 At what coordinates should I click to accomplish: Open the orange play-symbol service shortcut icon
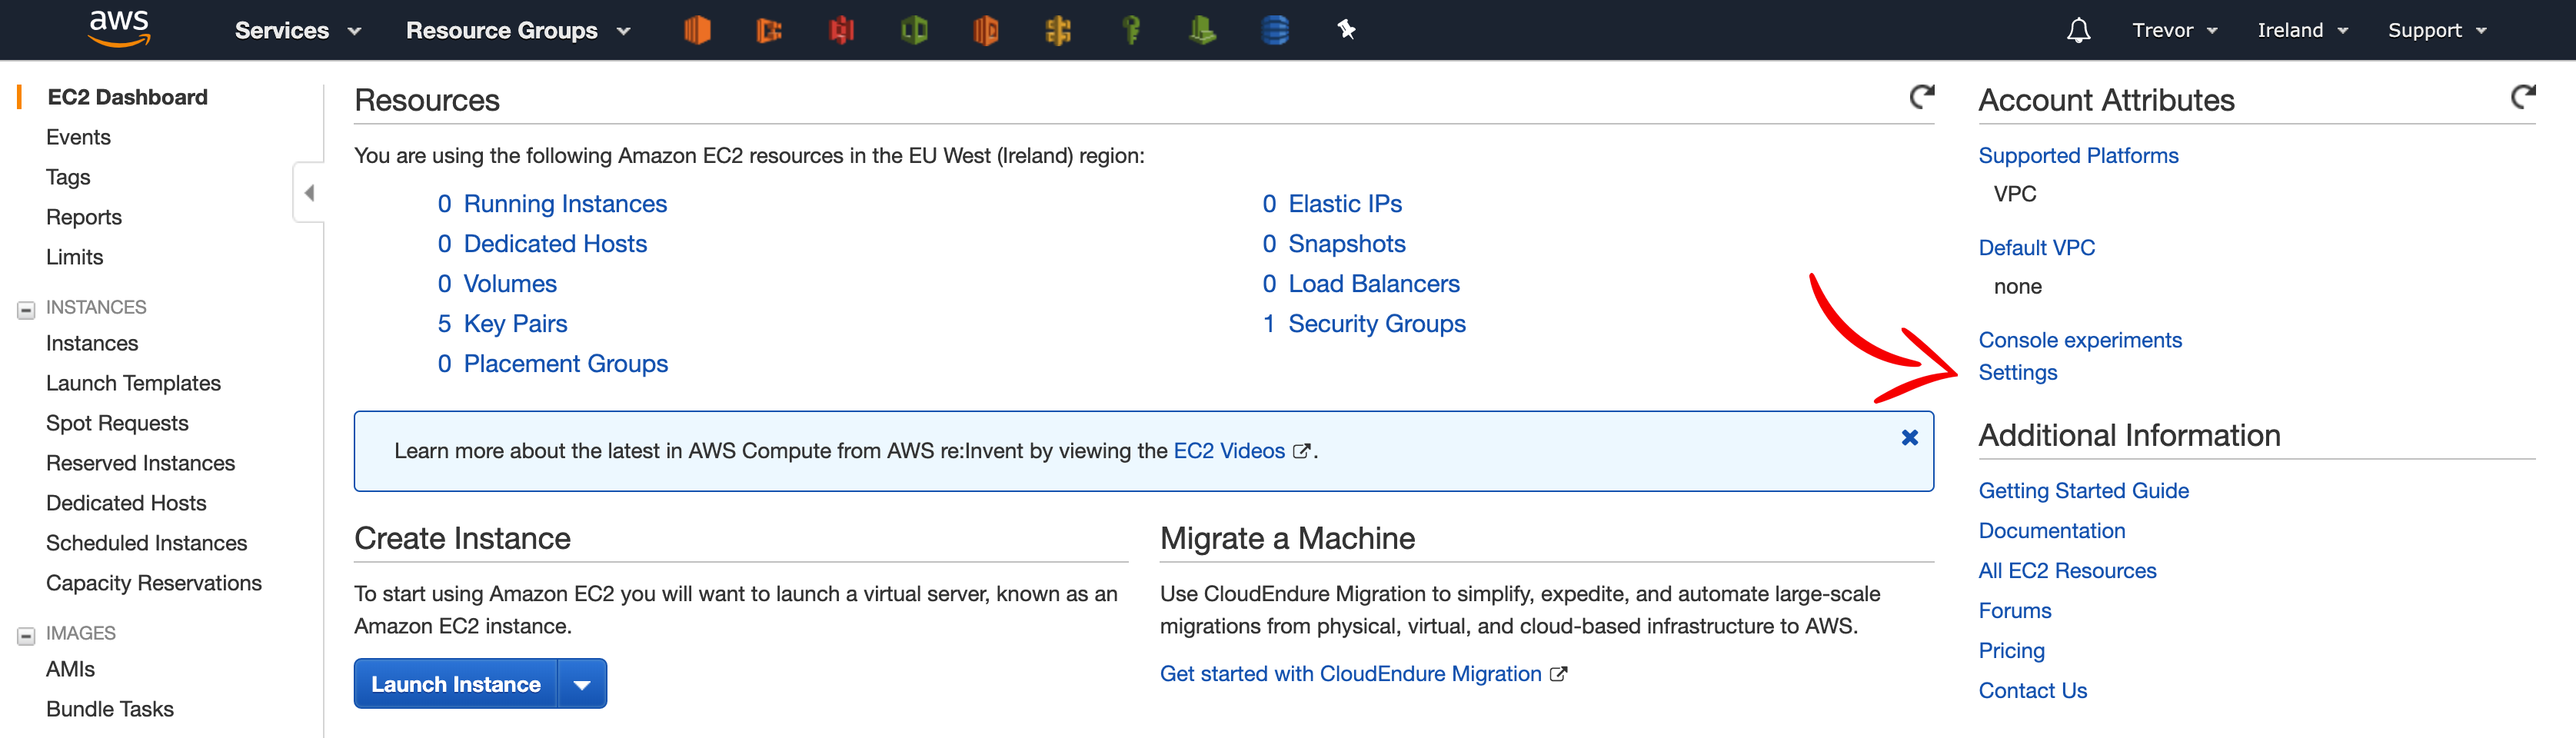tap(986, 30)
